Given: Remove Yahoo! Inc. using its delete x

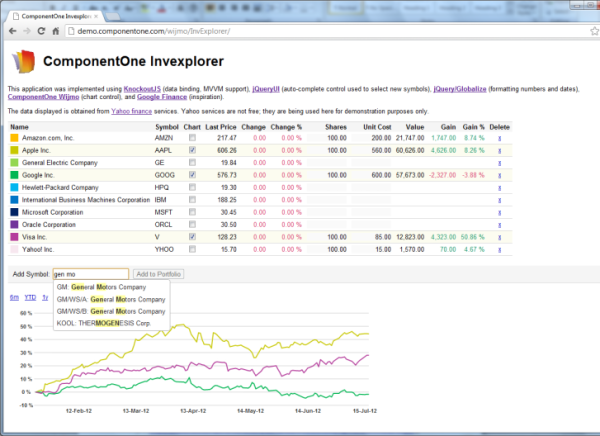Looking at the screenshot, I should pyautogui.click(x=499, y=248).
